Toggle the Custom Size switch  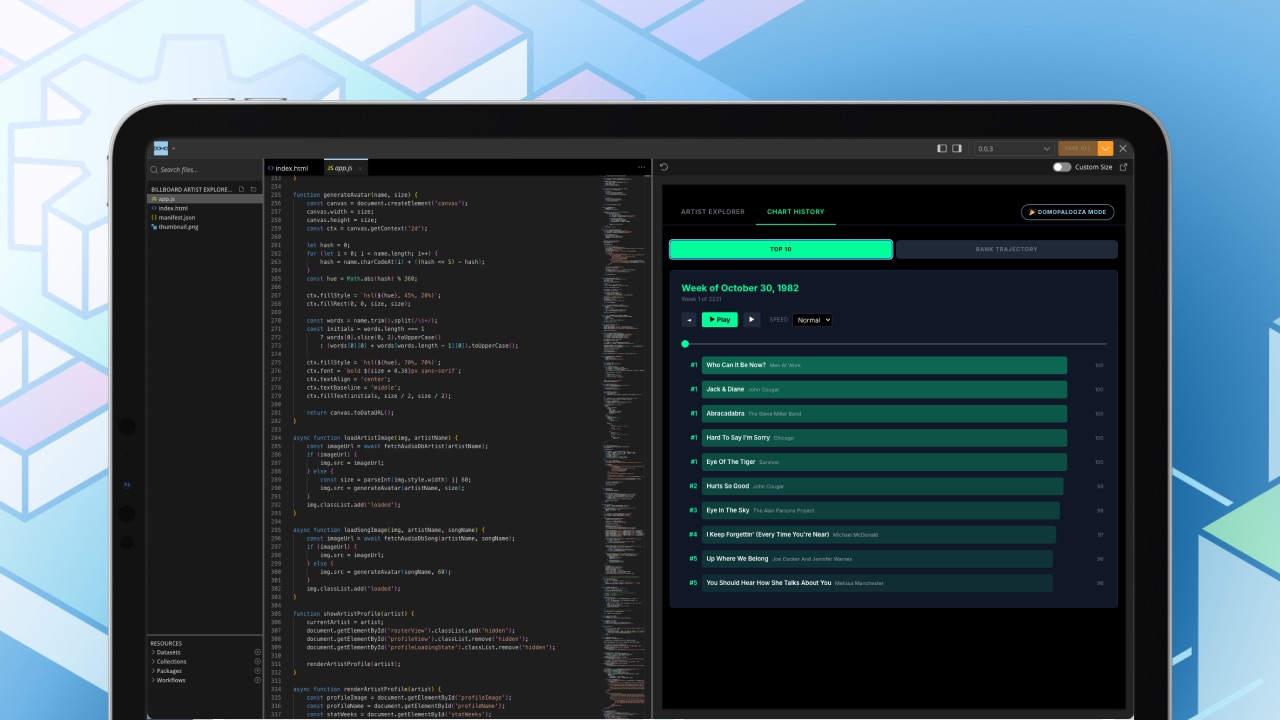(x=1062, y=167)
